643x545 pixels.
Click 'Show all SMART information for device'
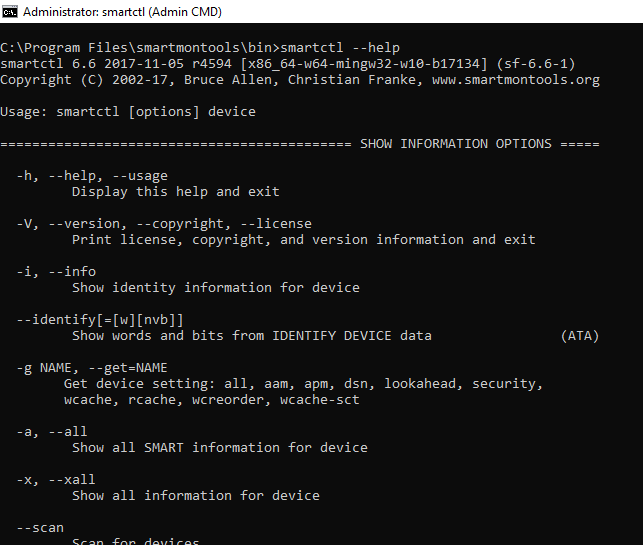coord(220,447)
